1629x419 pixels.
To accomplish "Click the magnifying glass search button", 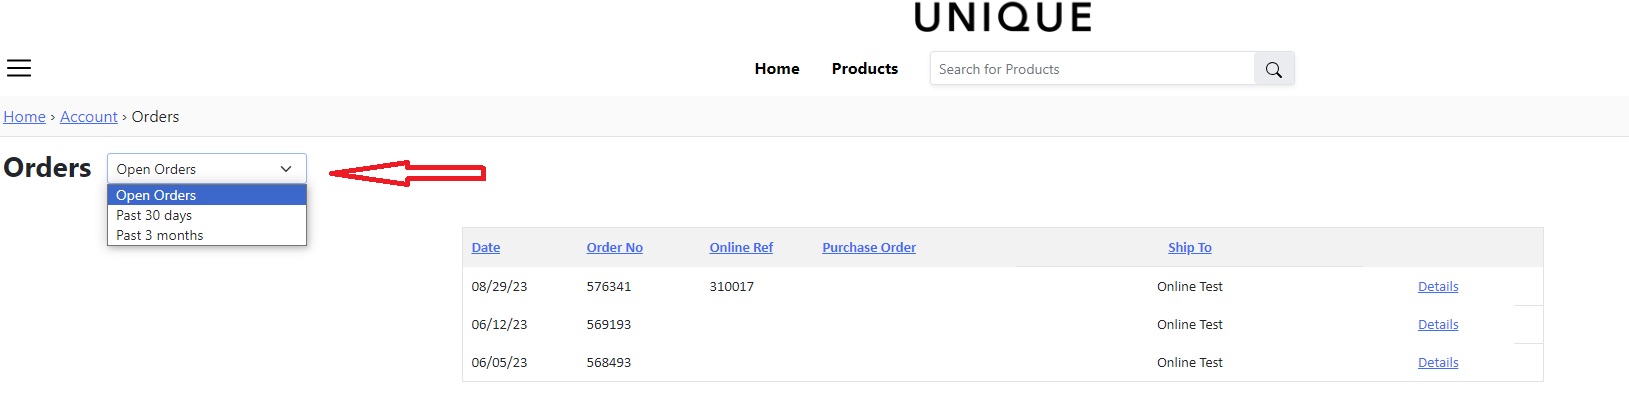I will click(x=1273, y=69).
